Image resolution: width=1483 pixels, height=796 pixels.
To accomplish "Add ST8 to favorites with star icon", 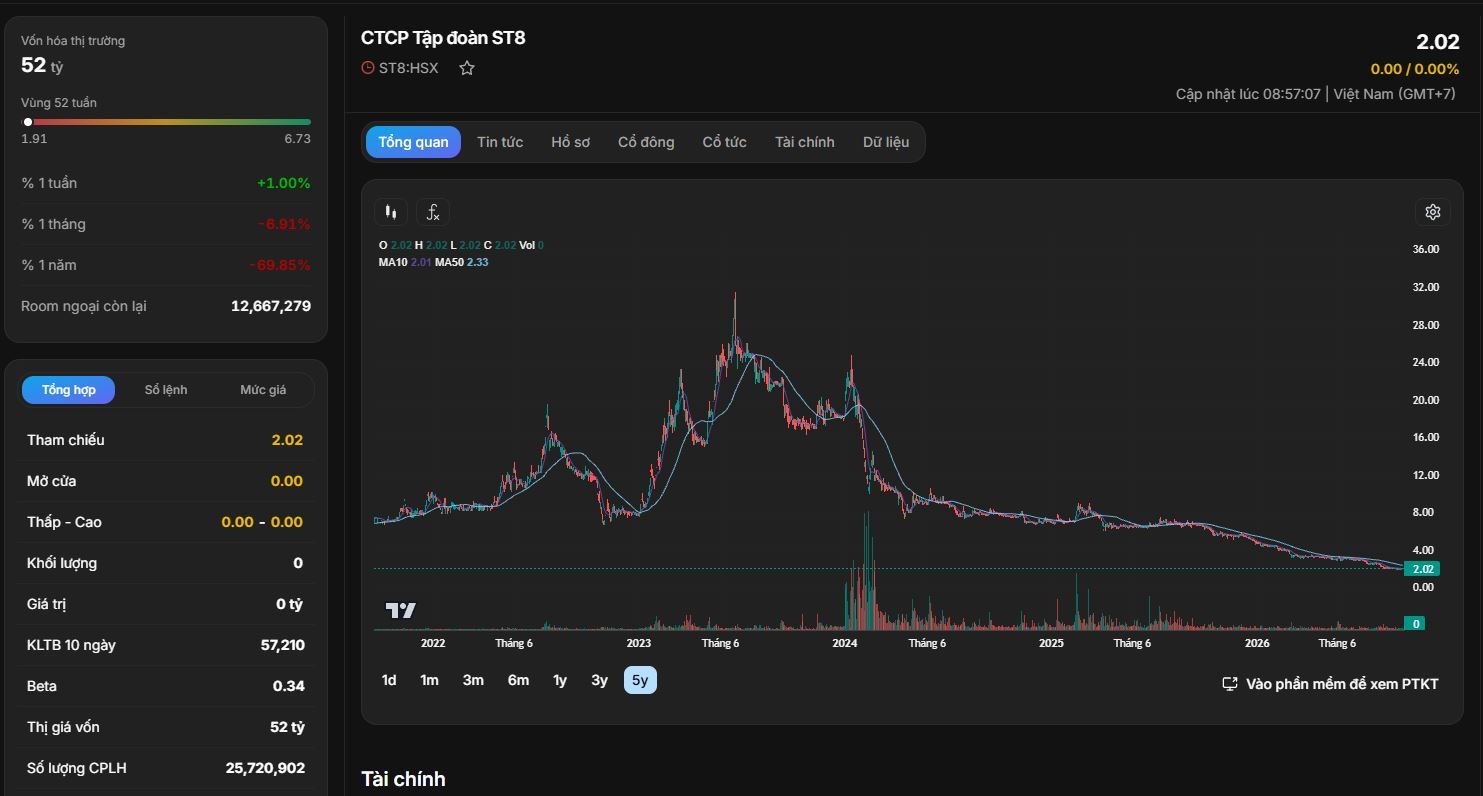I will [467, 68].
